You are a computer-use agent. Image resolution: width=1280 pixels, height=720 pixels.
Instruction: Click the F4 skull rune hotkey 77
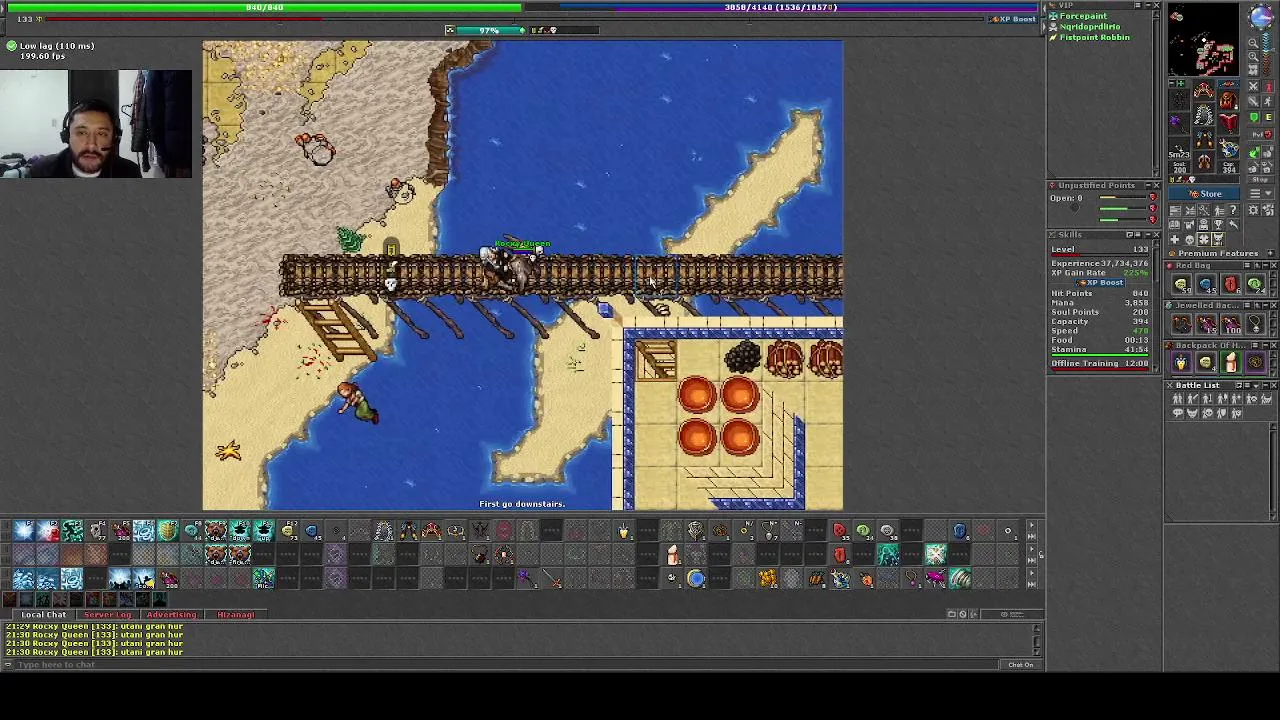pyautogui.click(x=96, y=531)
